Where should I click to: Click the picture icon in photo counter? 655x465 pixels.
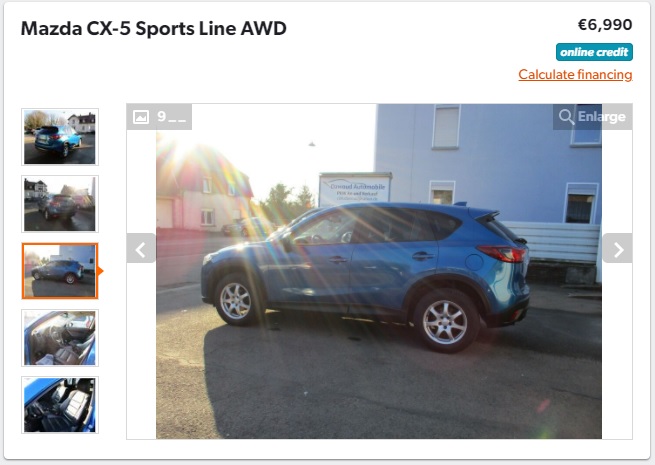(141, 117)
